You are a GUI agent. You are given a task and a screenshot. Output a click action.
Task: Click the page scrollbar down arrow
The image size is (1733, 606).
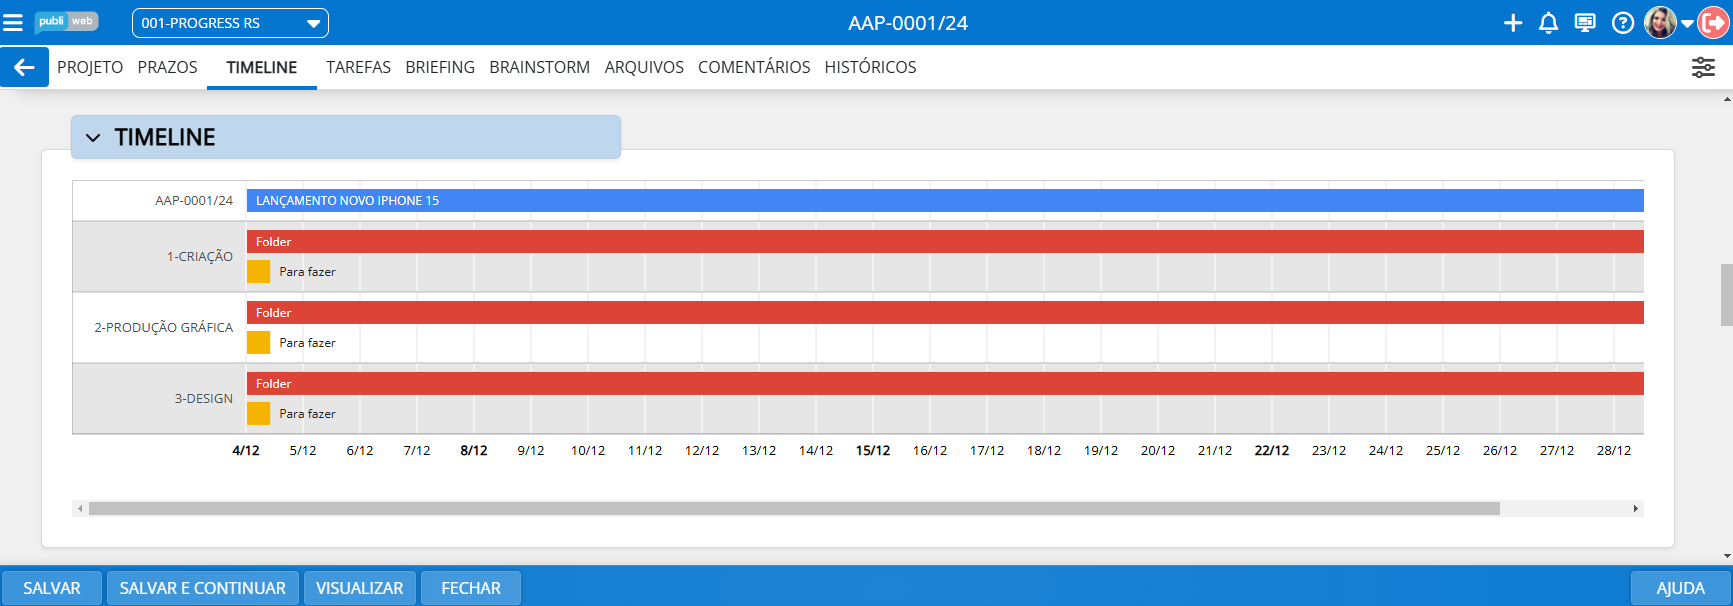(x=1727, y=557)
